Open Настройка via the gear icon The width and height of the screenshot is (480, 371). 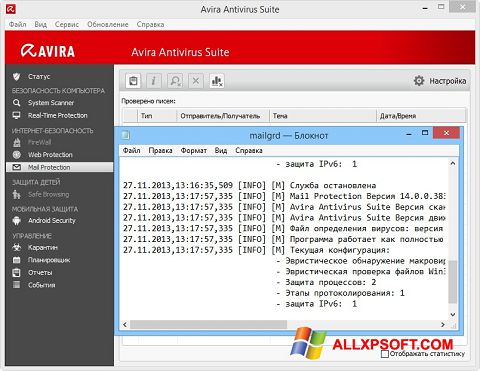tap(419, 81)
